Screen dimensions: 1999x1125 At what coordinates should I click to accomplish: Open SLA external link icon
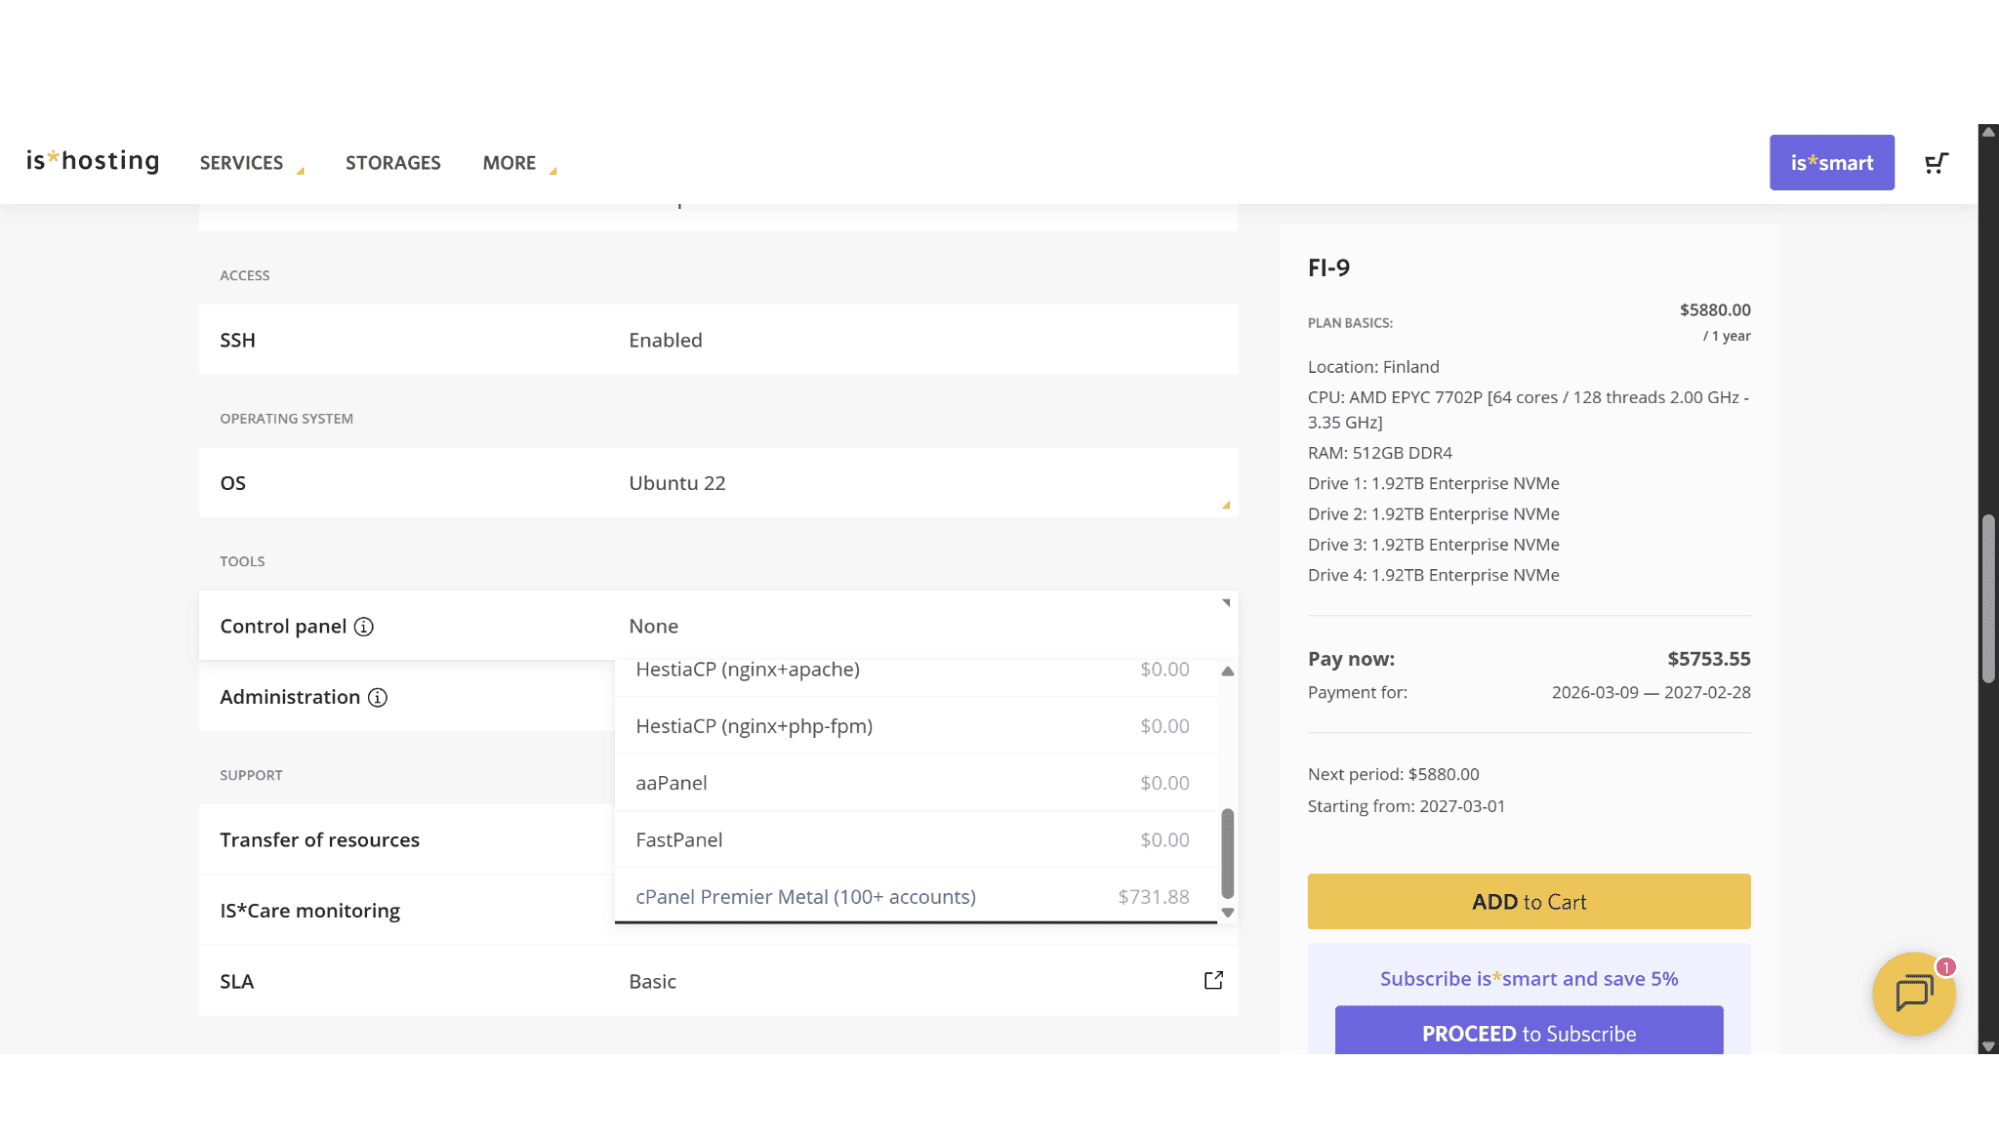(1213, 981)
